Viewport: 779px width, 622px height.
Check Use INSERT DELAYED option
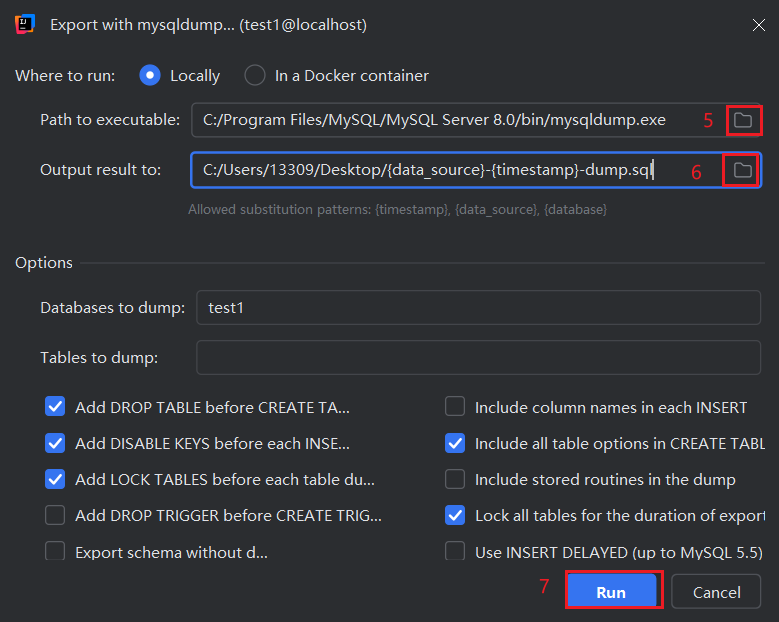click(455, 551)
